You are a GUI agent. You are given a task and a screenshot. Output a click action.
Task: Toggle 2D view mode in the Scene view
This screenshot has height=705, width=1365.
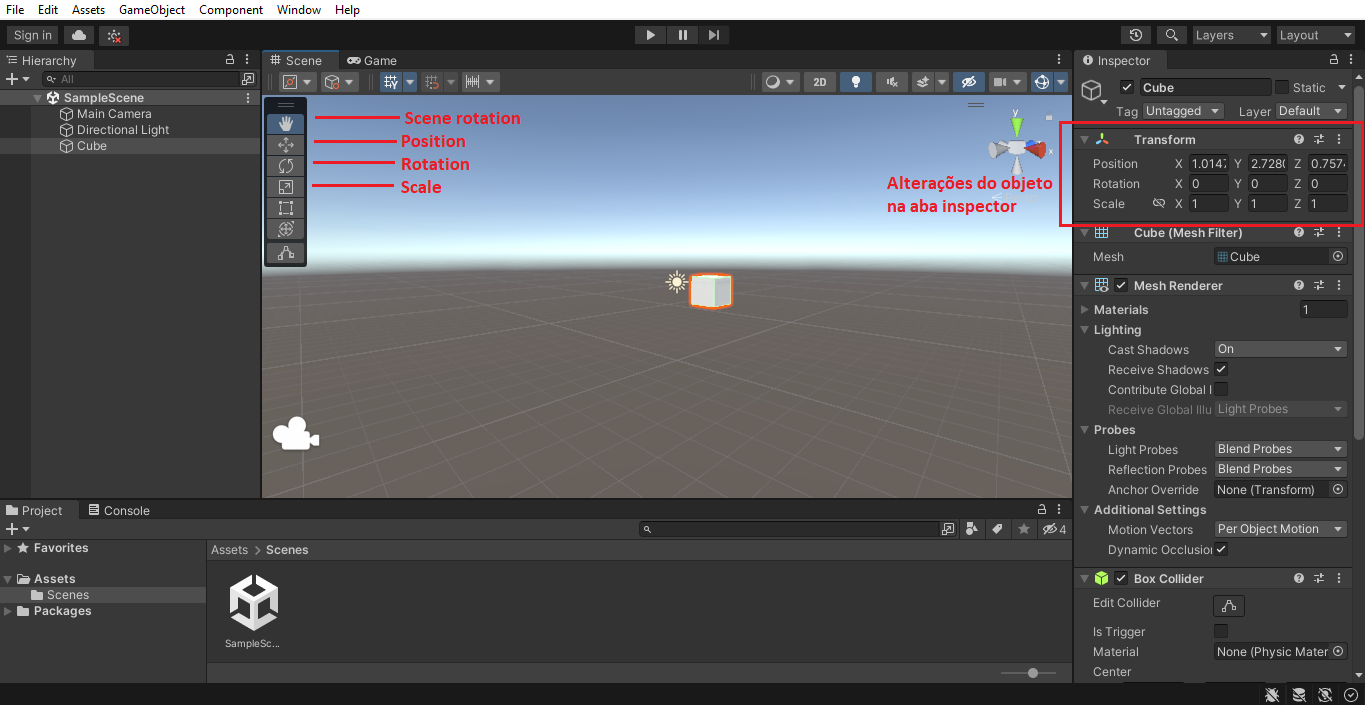point(819,81)
